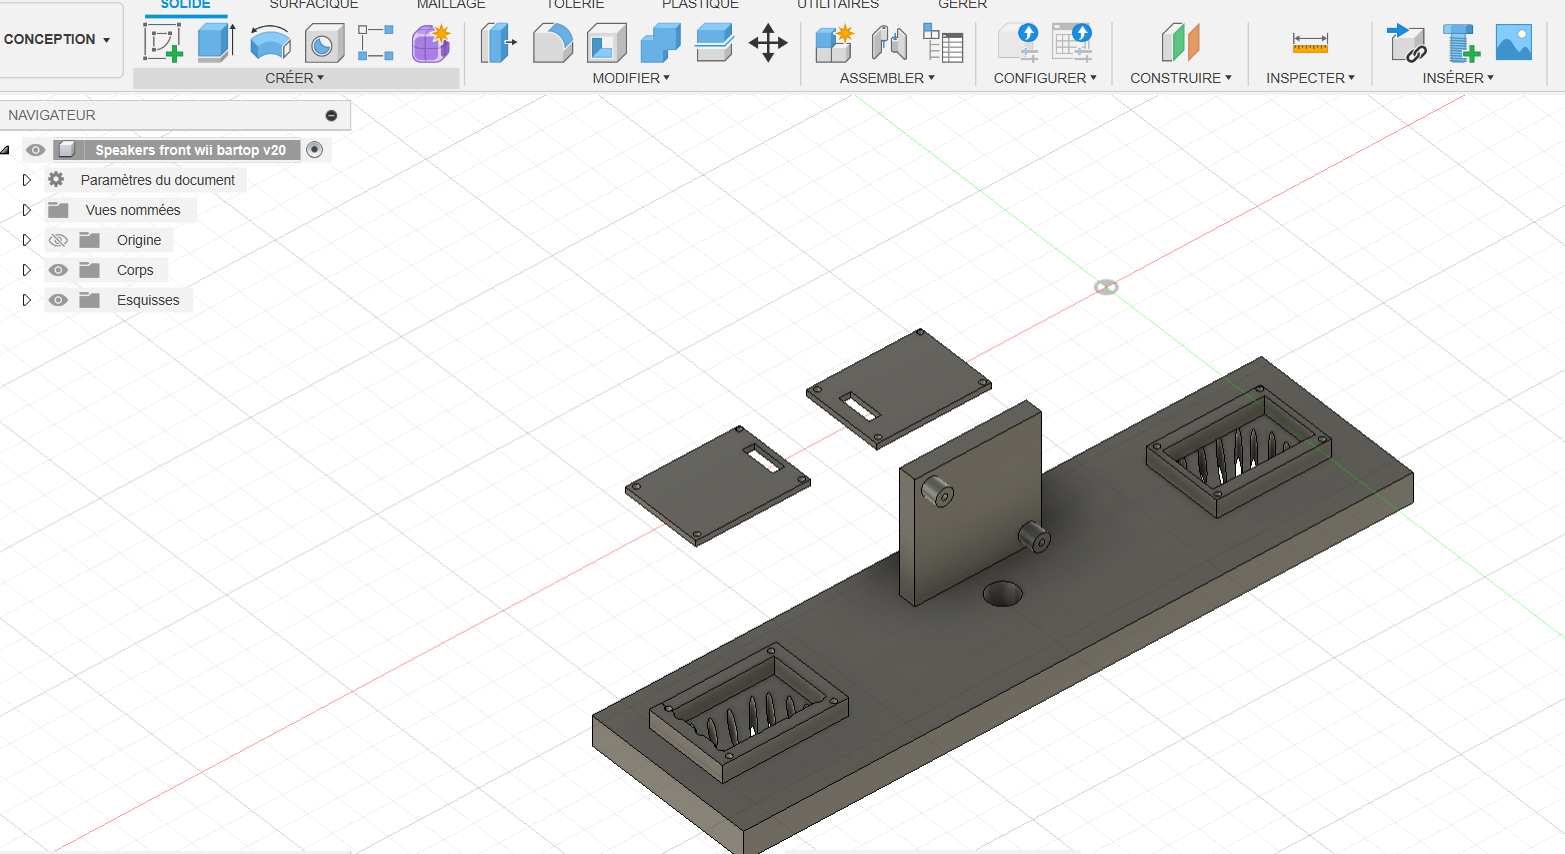Switch to the SURFACIQUE tab
Screen dimensions: 1565x854
[314, 5]
